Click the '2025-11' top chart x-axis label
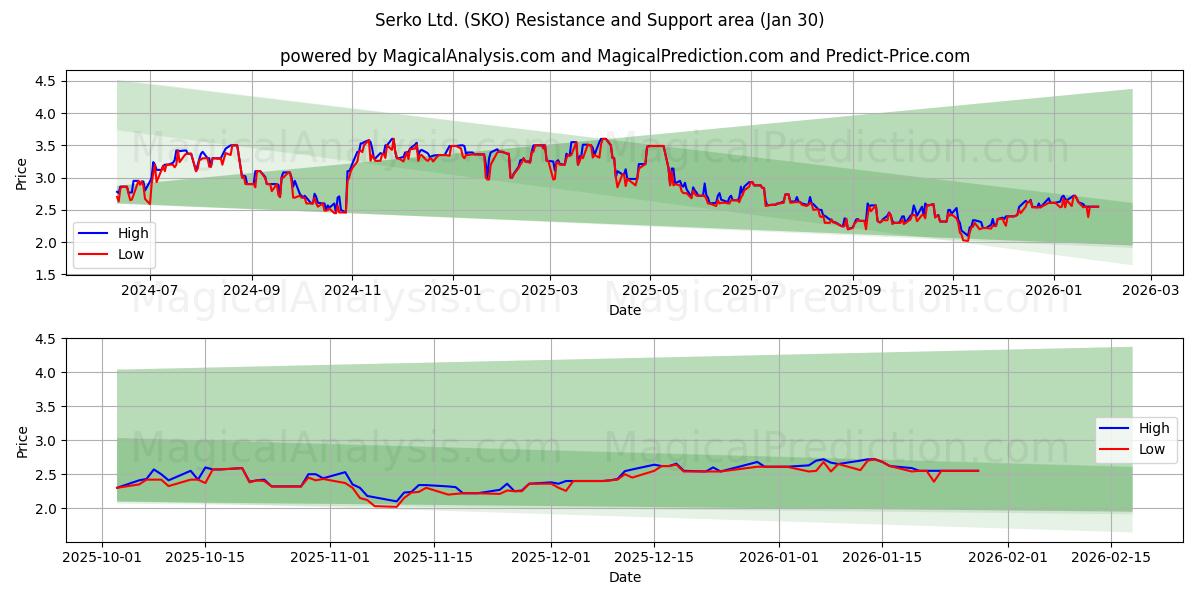The height and width of the screenshot is (600, 1200). pyautogui.click(x=953, y=291)
